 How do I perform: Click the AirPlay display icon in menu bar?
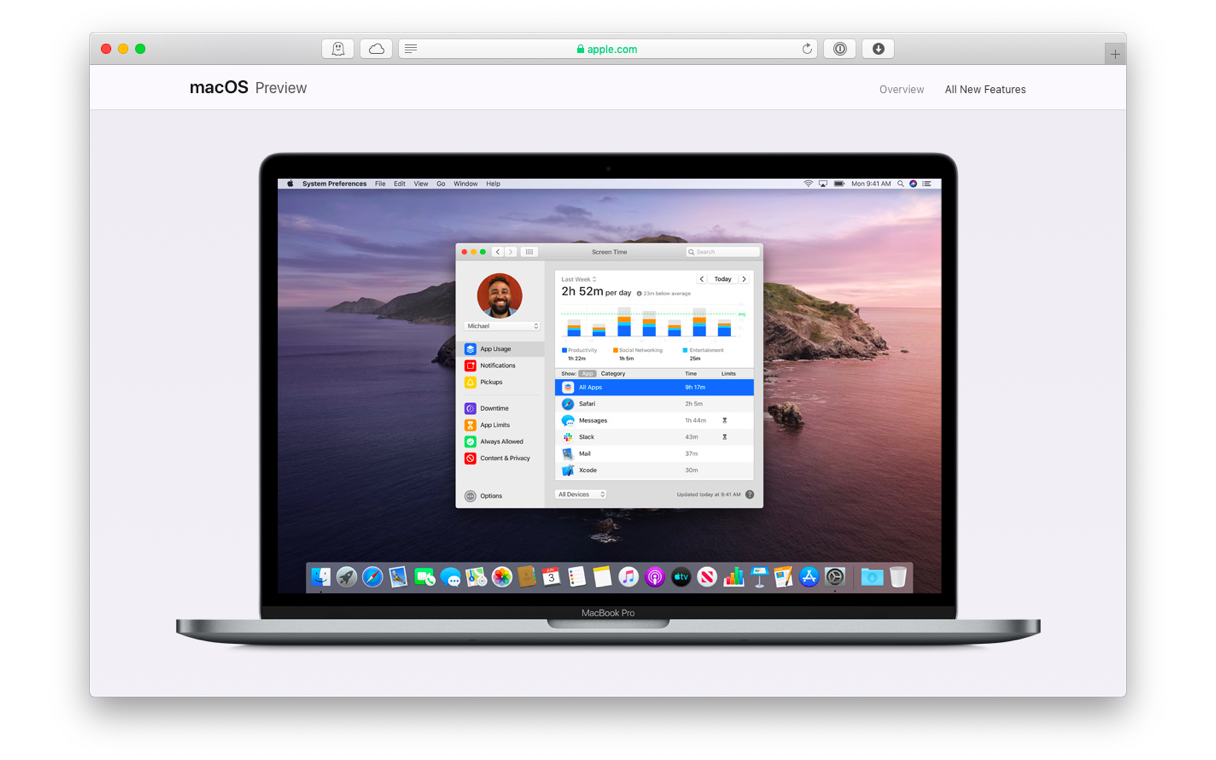click(x=823, y=184)
